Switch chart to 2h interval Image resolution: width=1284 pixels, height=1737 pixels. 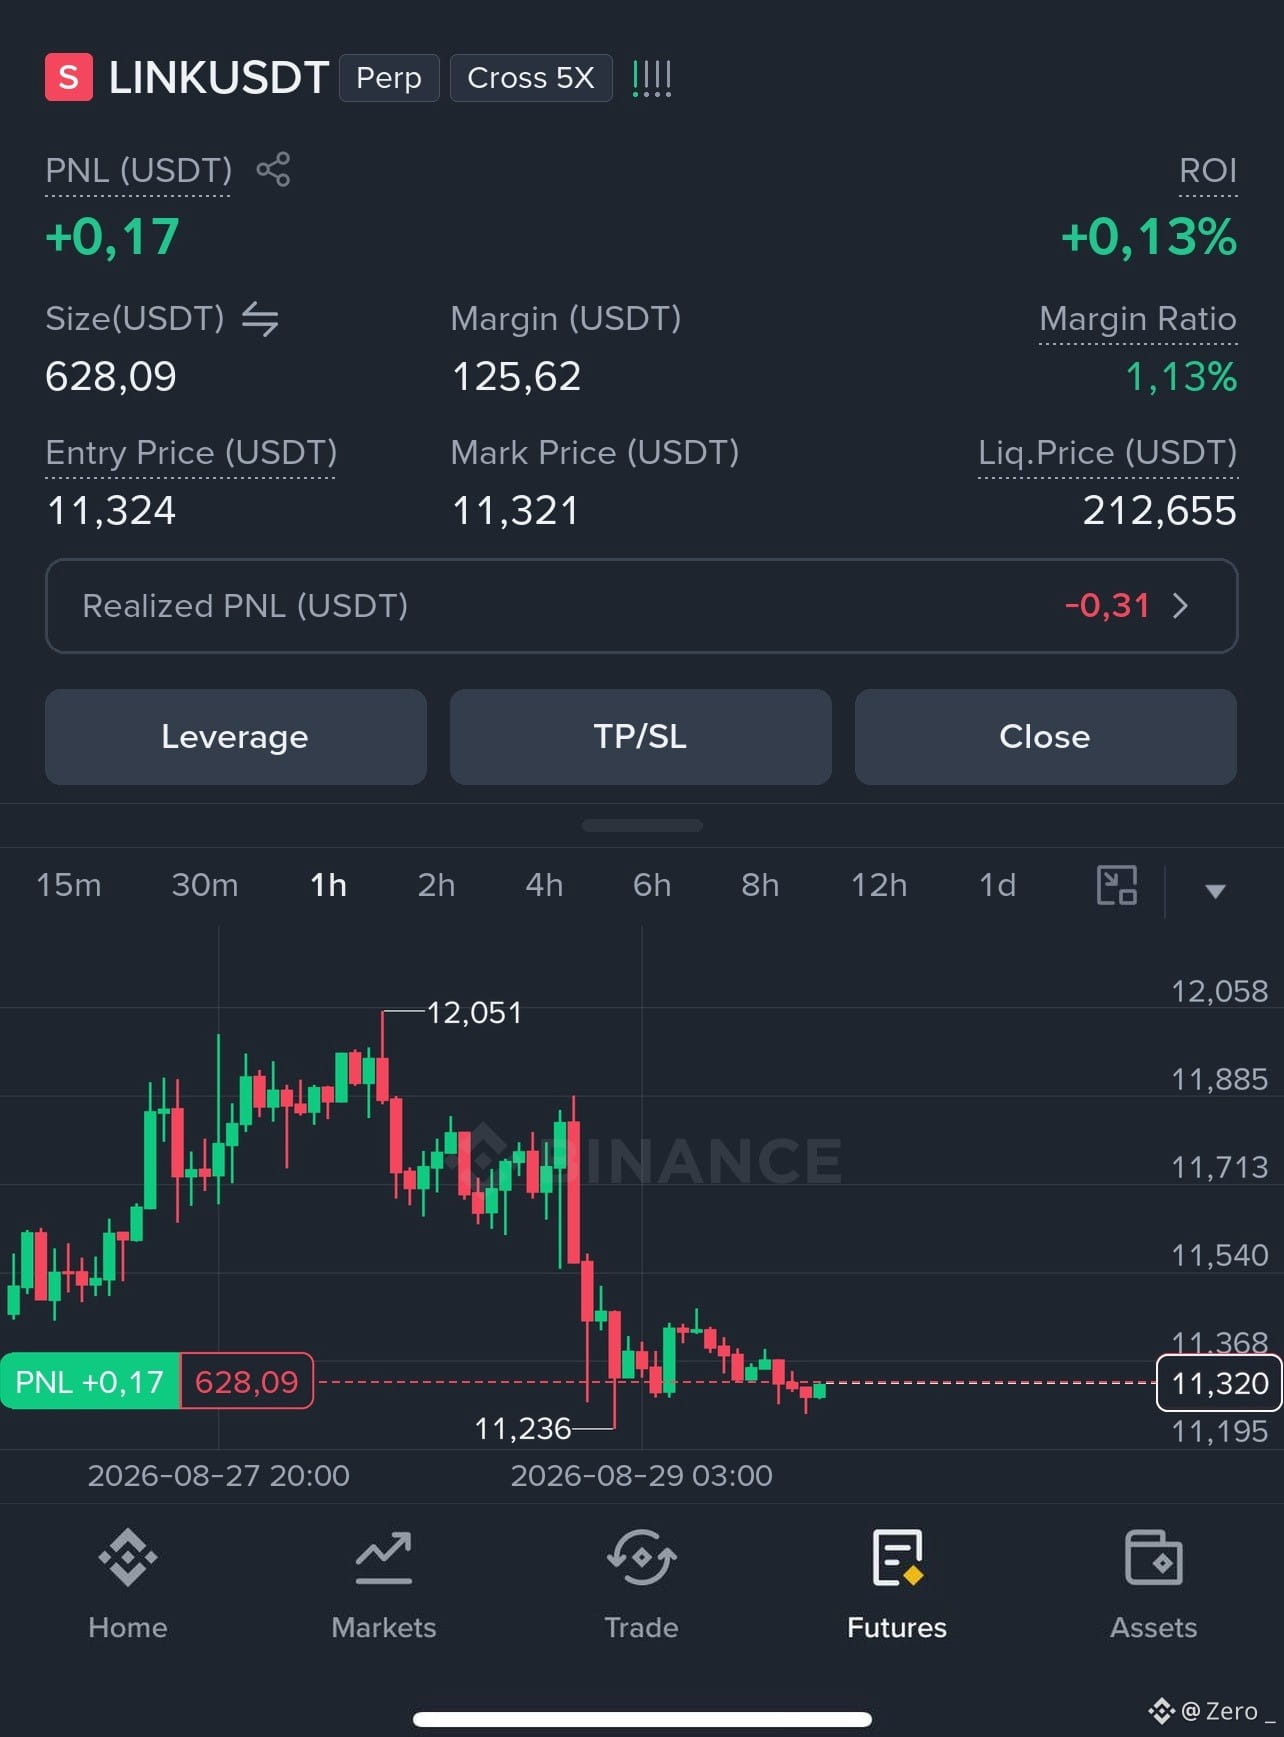point(436,885)
